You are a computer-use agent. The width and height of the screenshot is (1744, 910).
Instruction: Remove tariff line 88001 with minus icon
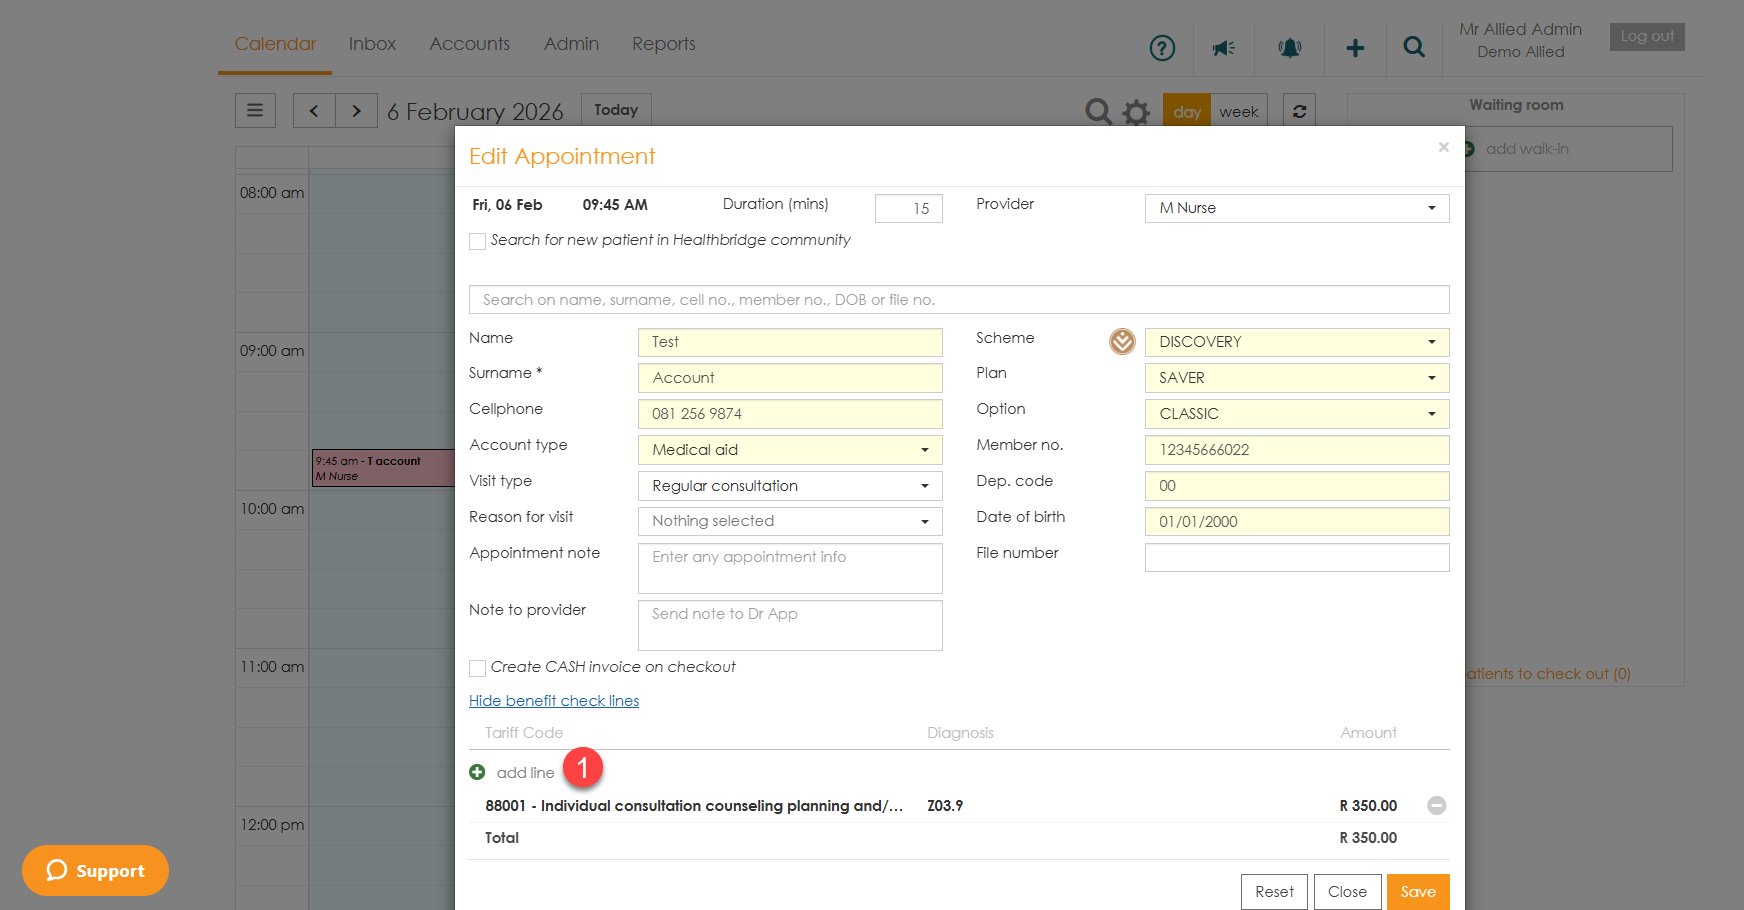click(x=1436, y=806)
